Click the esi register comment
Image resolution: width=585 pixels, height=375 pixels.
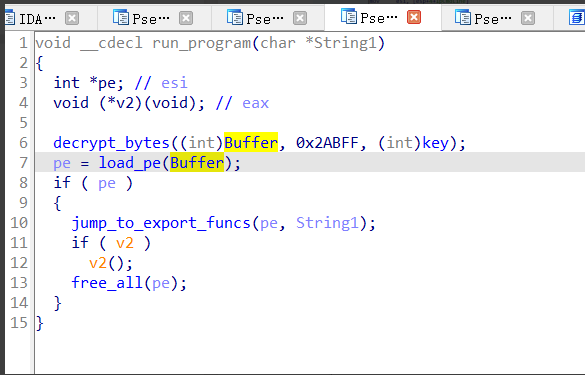coord(174,83)
